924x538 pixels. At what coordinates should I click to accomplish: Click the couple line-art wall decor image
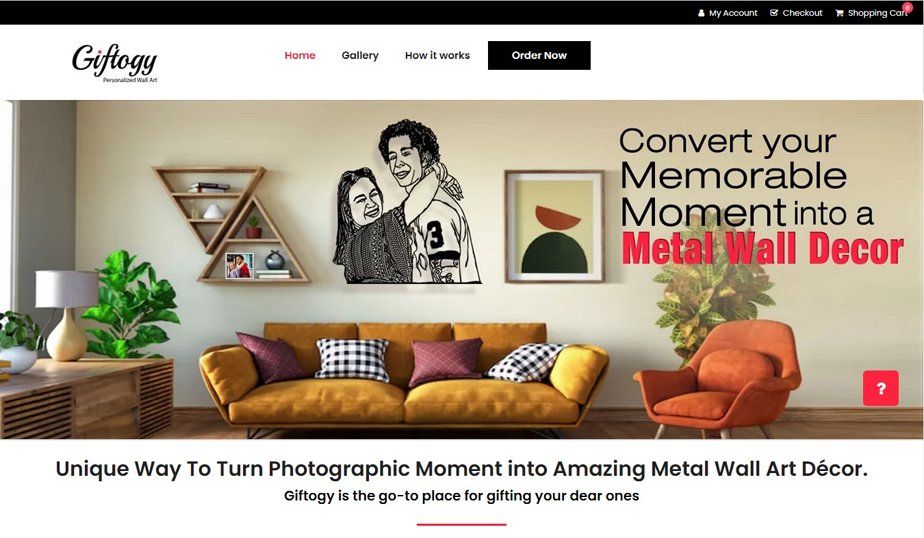tap(407, 202)
